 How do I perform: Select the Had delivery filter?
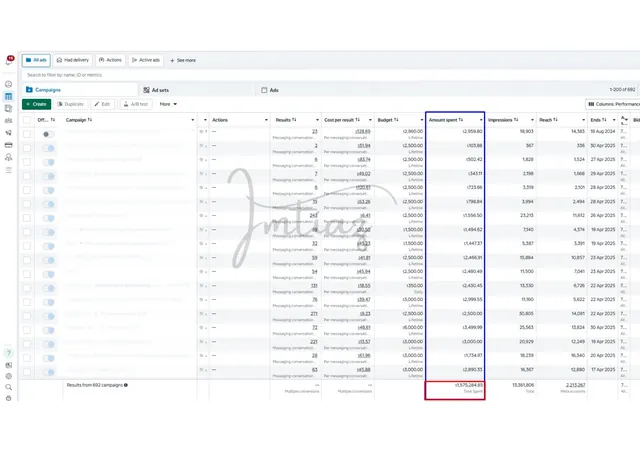73,60
